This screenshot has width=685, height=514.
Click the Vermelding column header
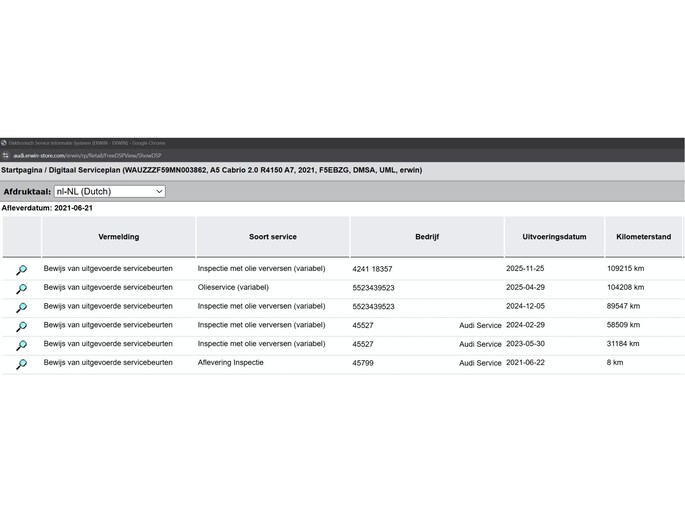click(x=118, y=237)
